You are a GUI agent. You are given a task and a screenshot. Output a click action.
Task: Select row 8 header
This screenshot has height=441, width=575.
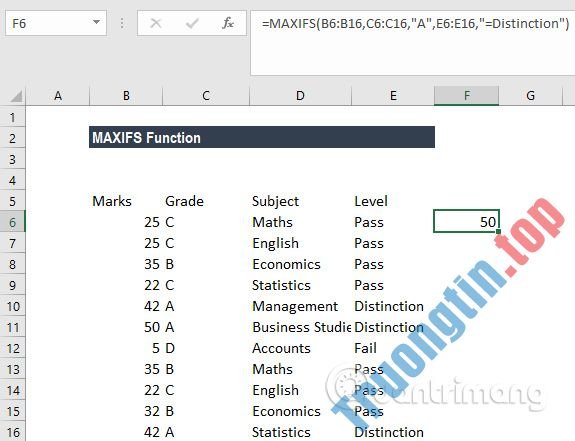coord(12,264)
